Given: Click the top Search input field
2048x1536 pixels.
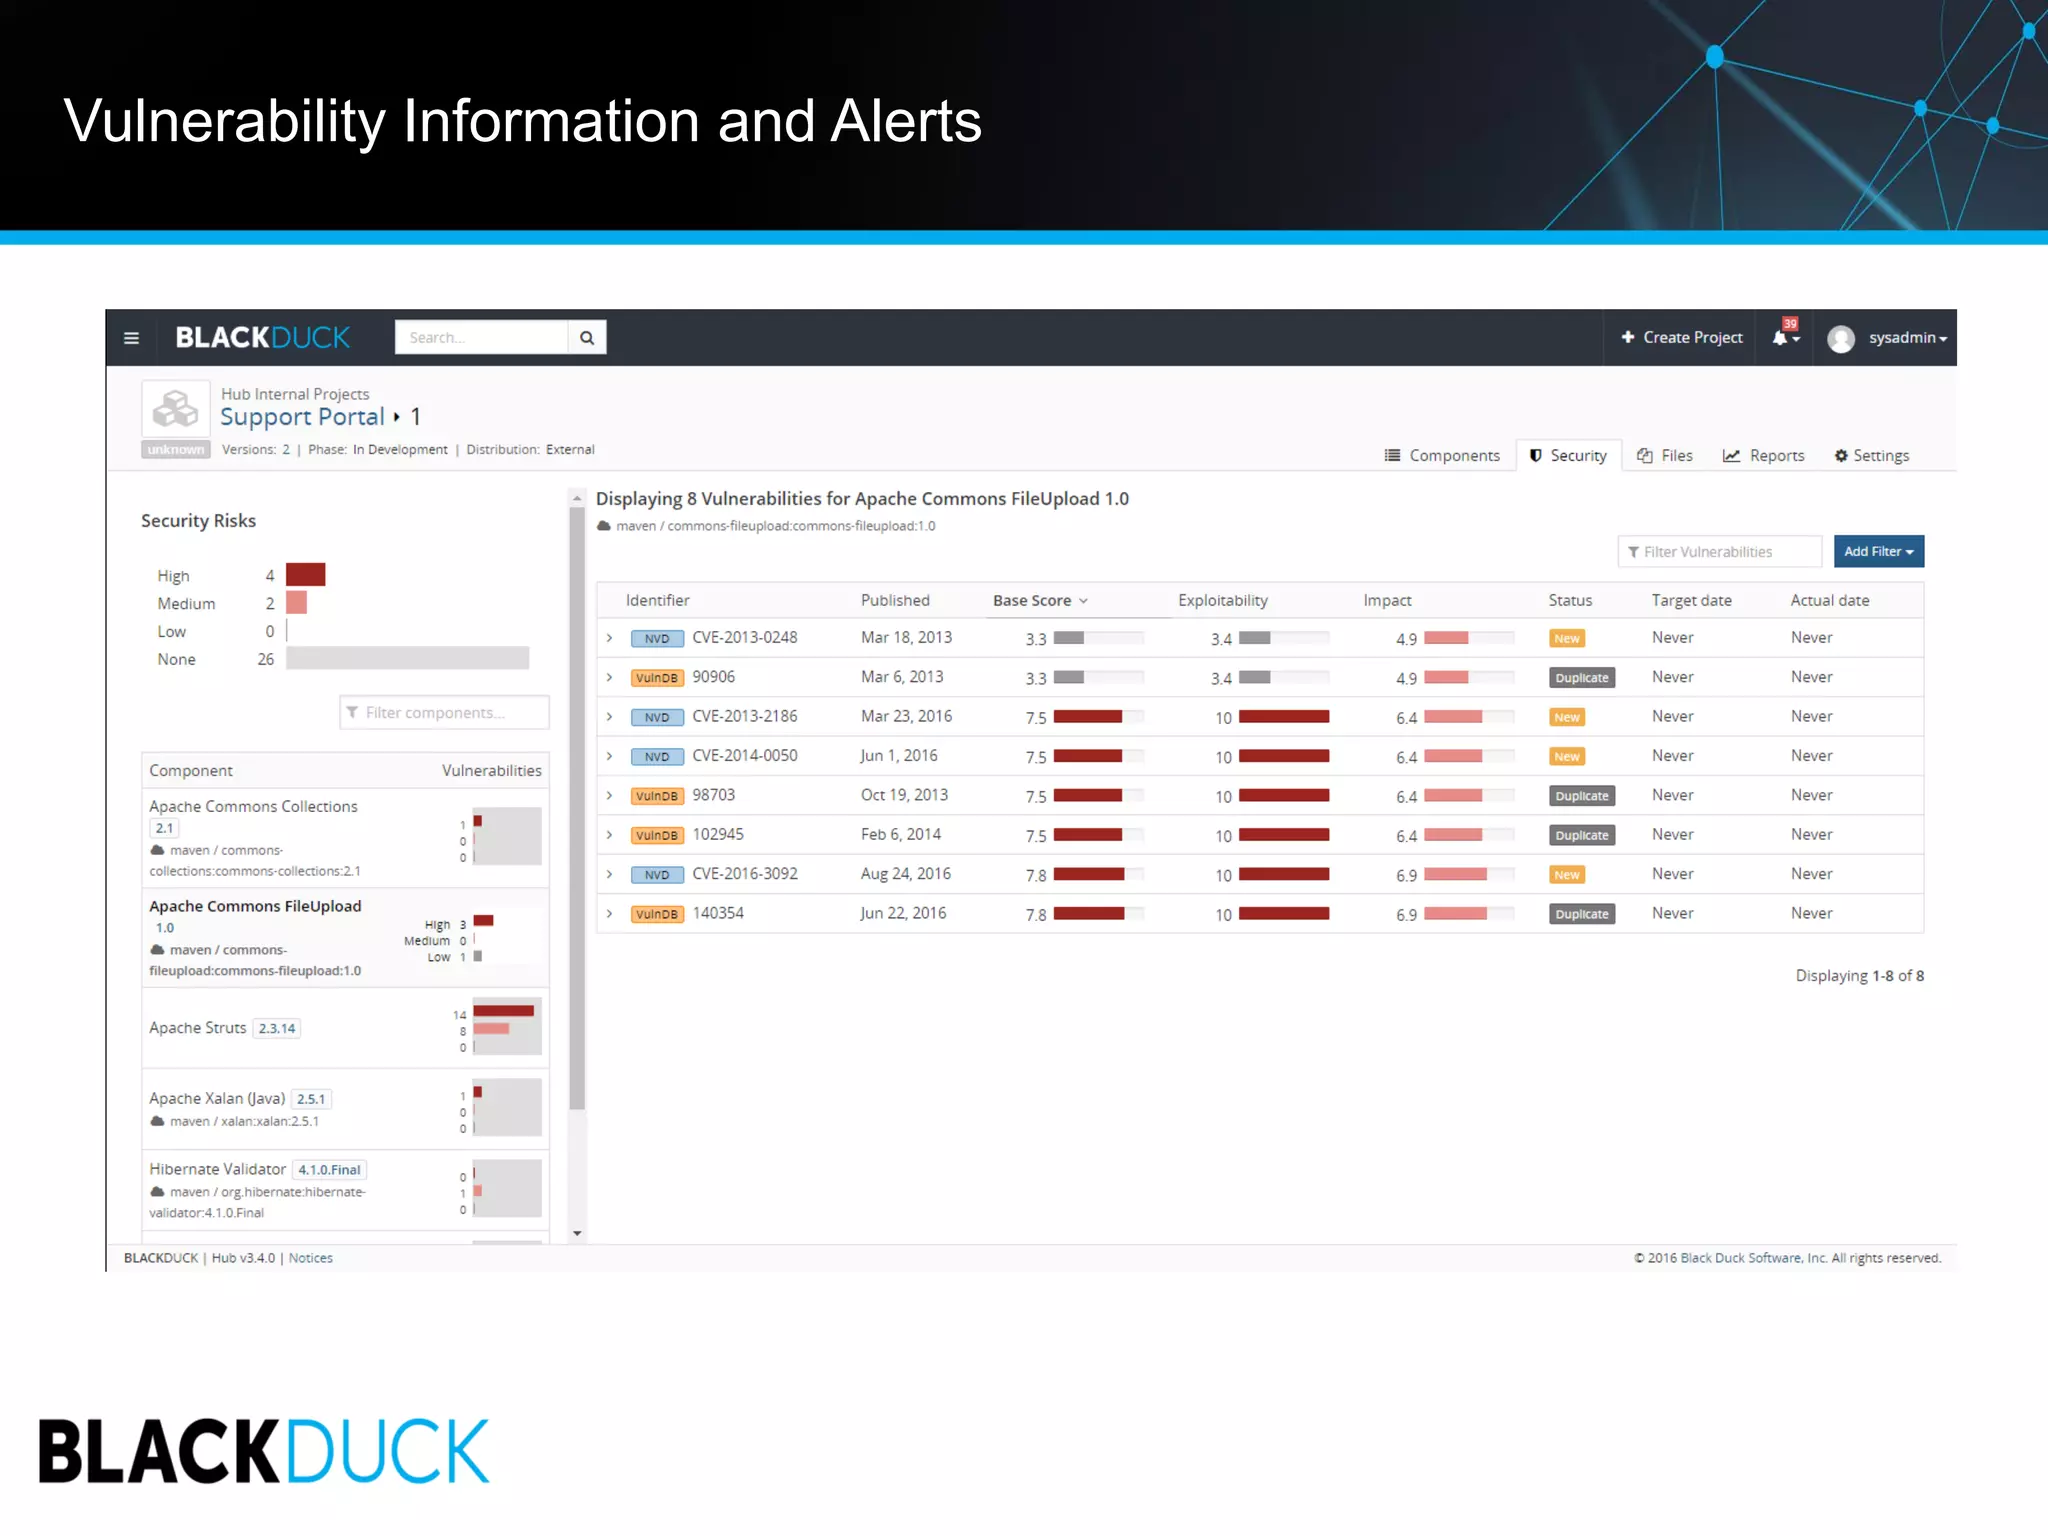Looking at the screenshot, I should coord(481,338).
